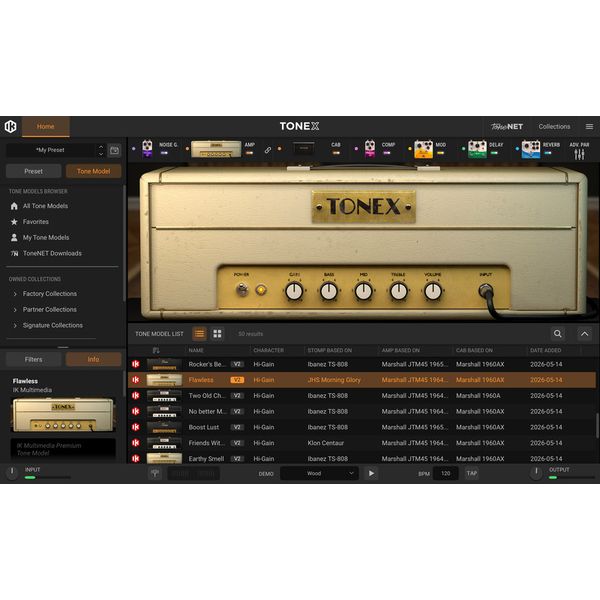Click the sort icon in list header
The image size is (600, 600).
[156, 350]
